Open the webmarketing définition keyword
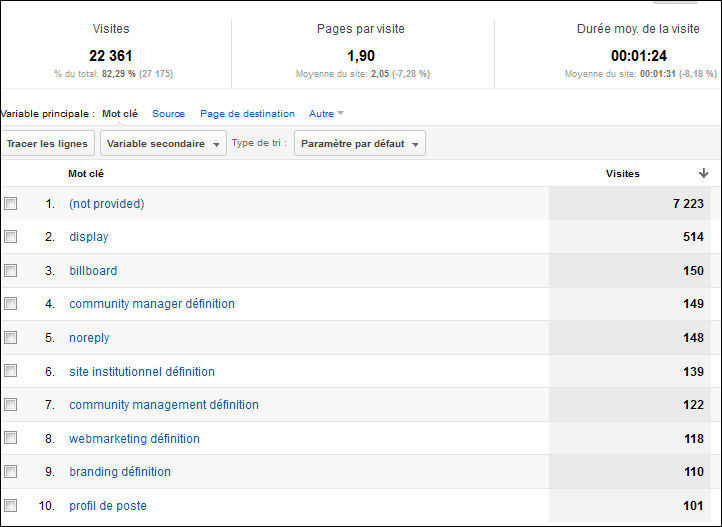722x527 pixels. (134, 438)
